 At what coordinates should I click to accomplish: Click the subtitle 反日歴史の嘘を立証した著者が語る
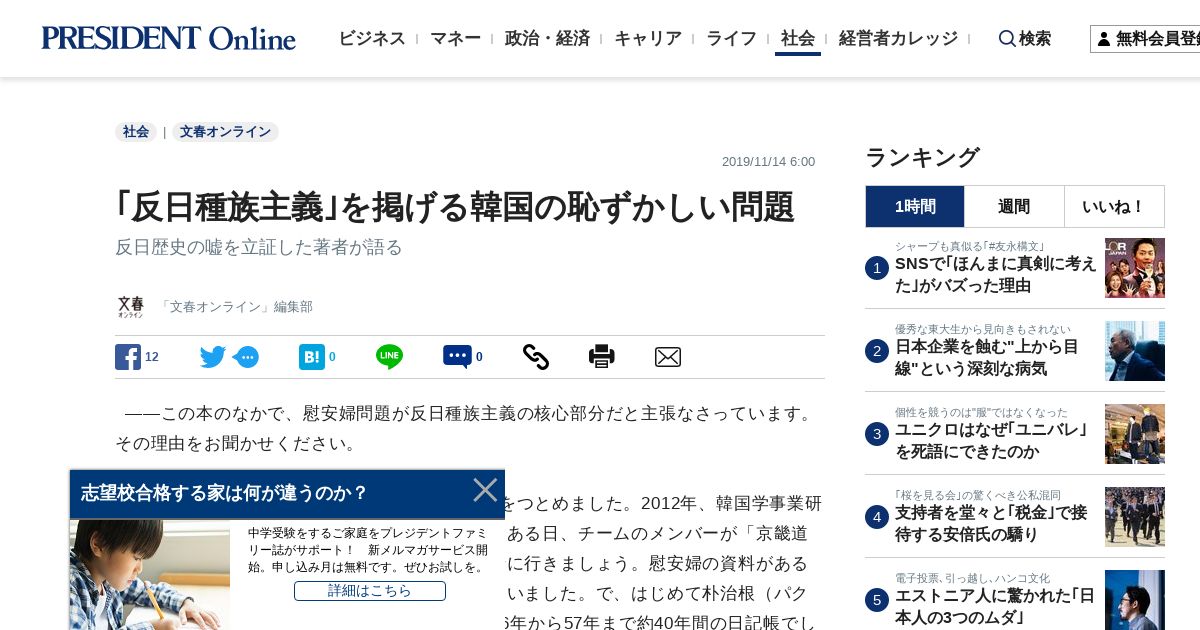tap(259, 247)
